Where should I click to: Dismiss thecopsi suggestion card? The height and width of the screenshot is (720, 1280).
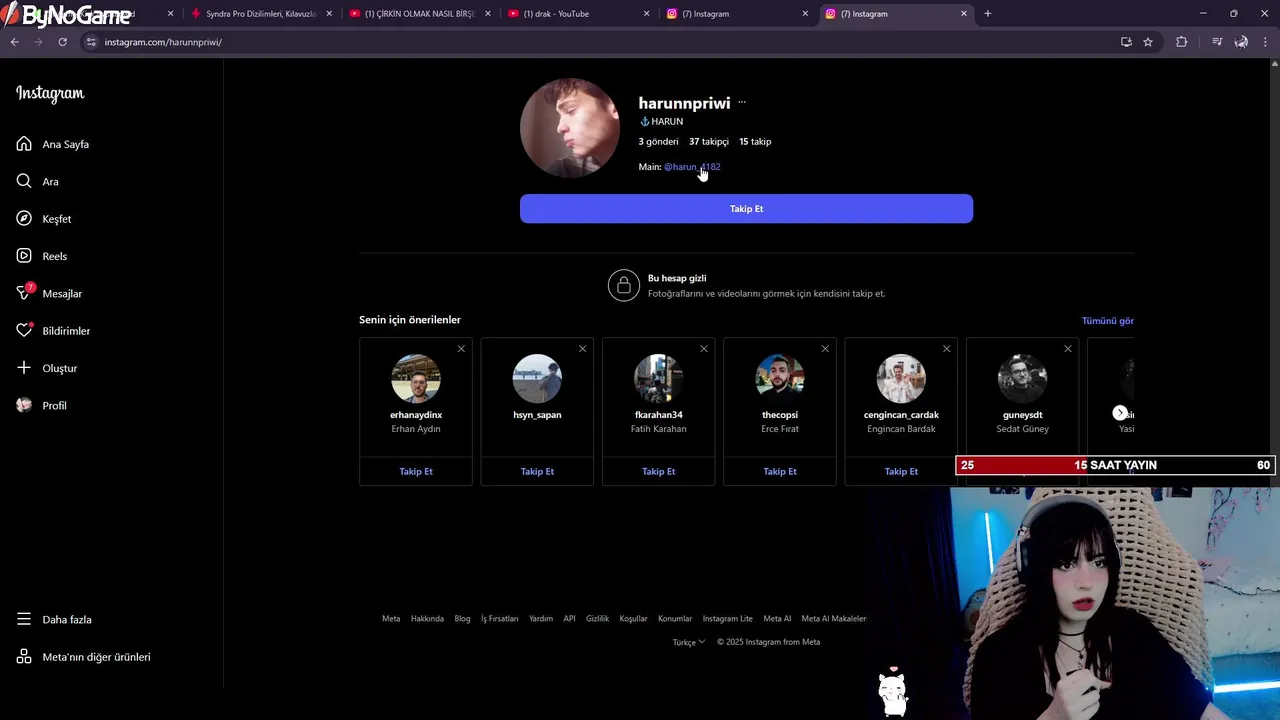[825, 349]
